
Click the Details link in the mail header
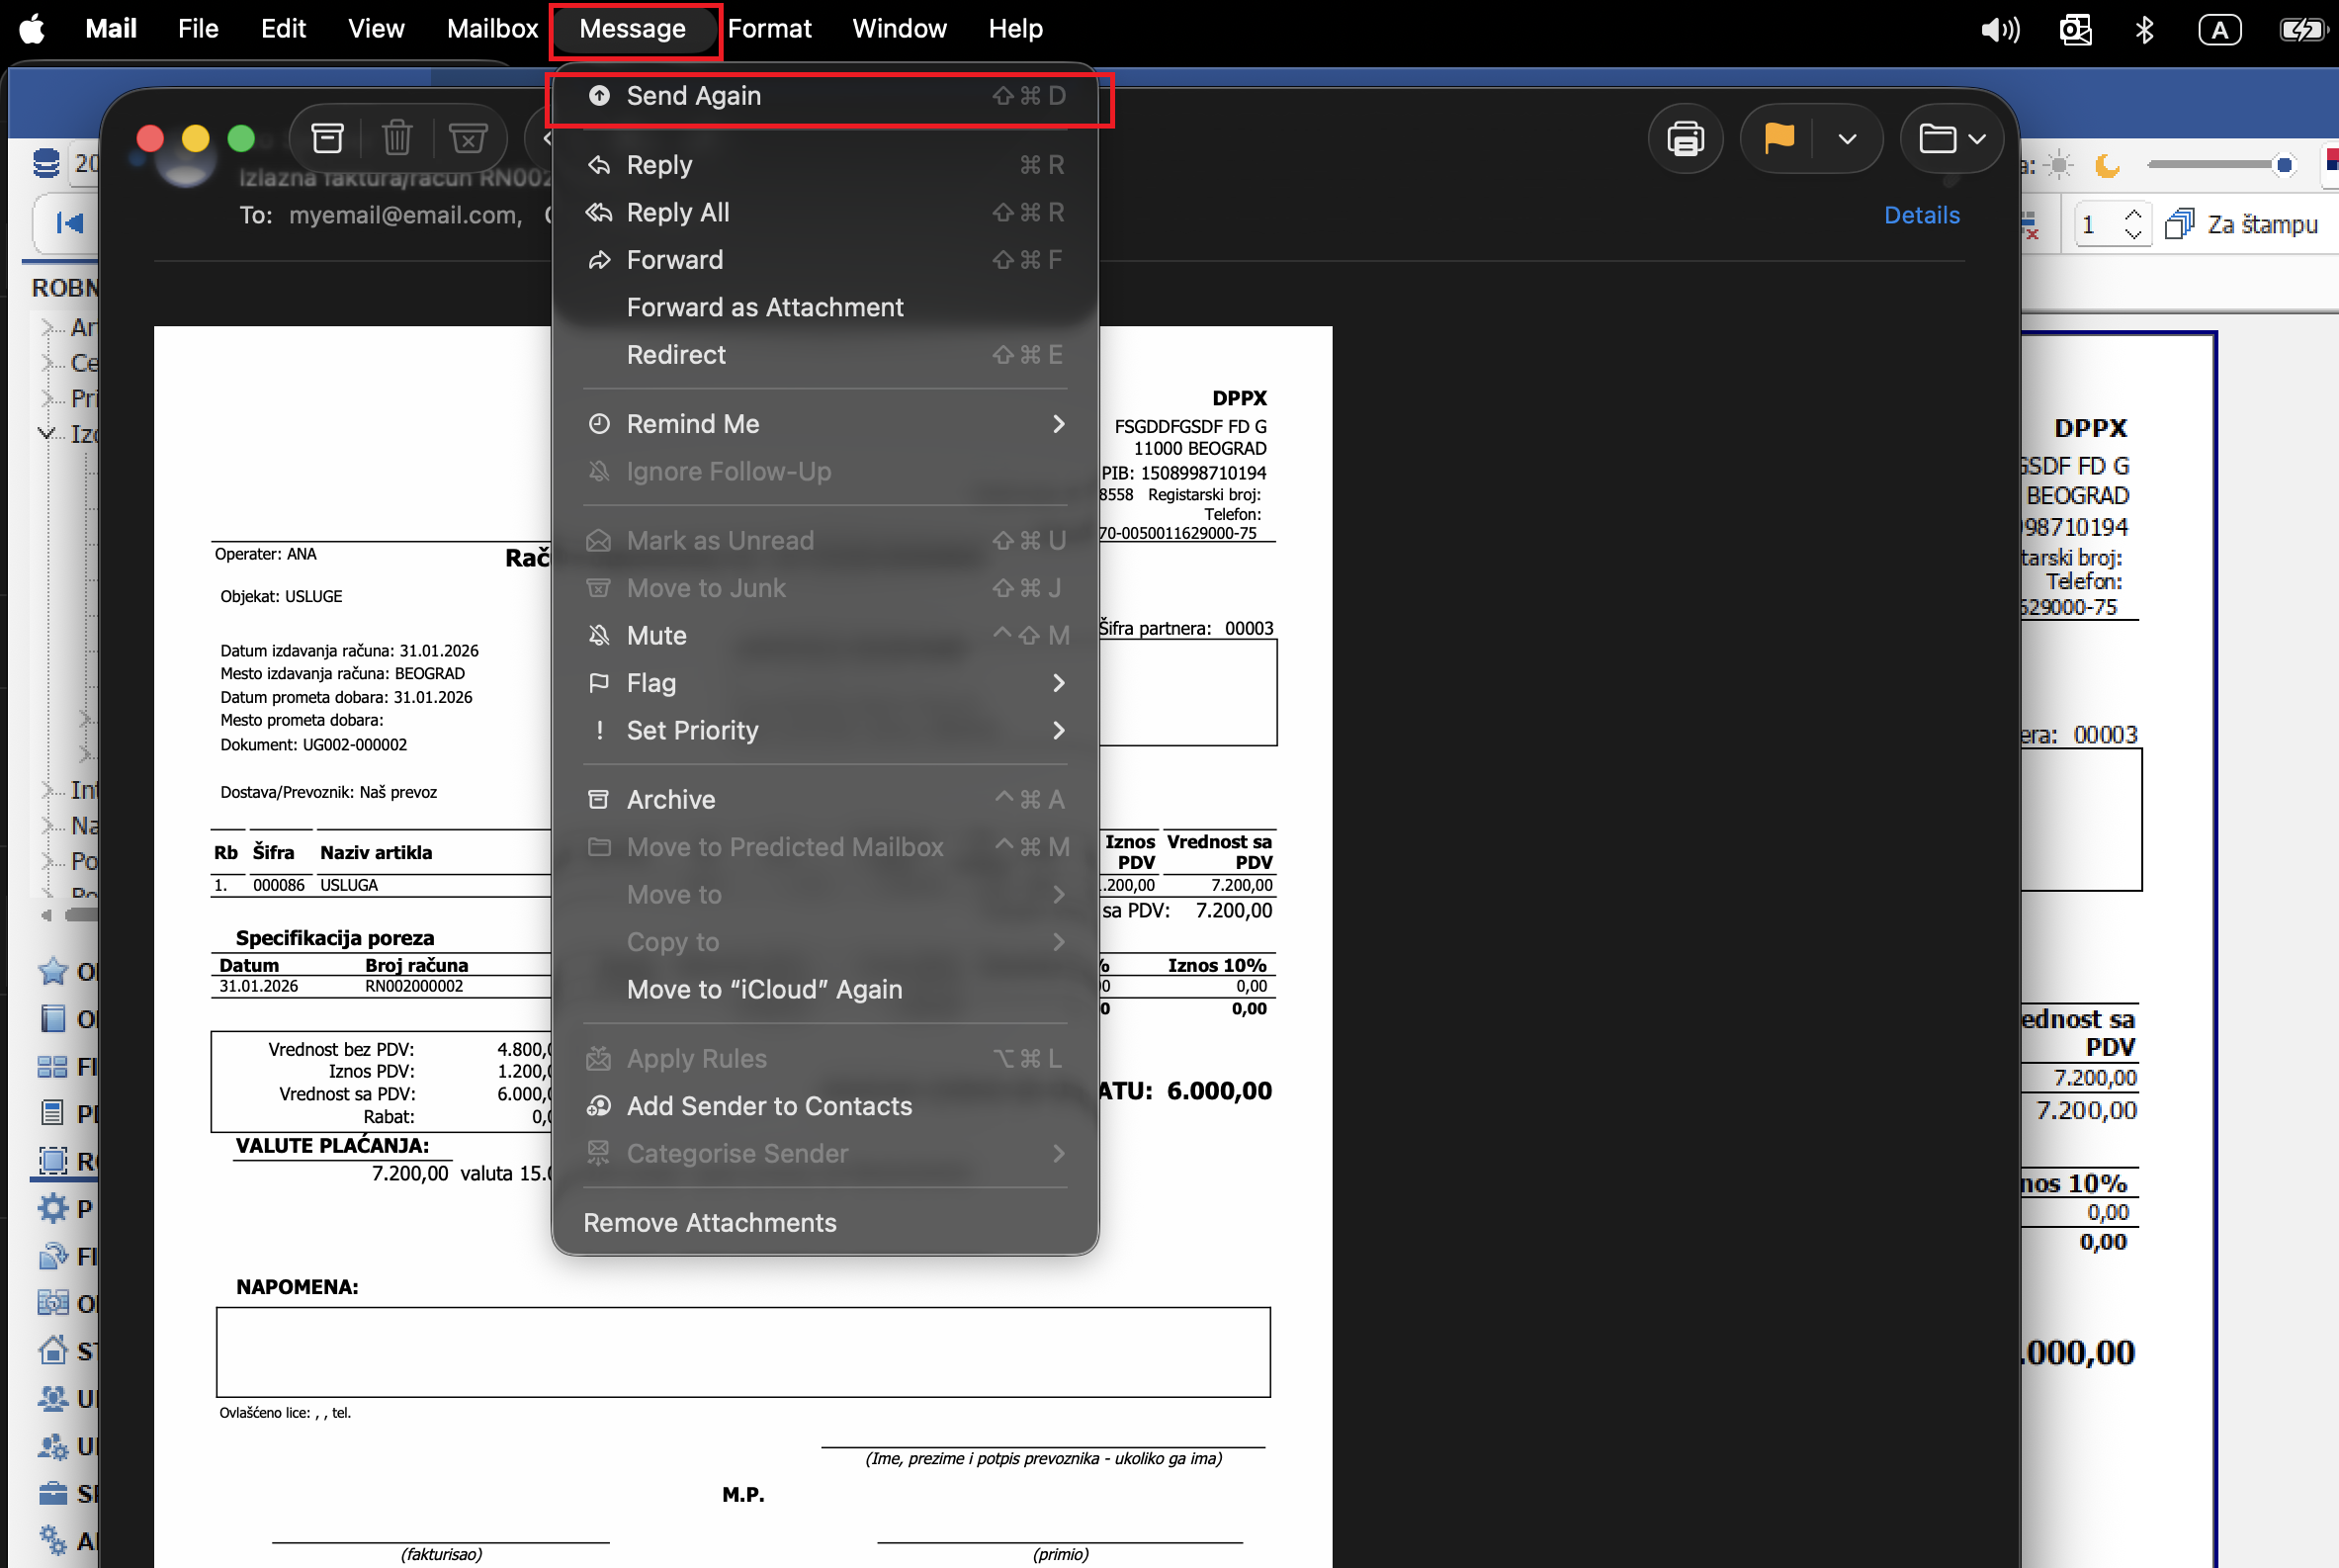(1921, 215)
